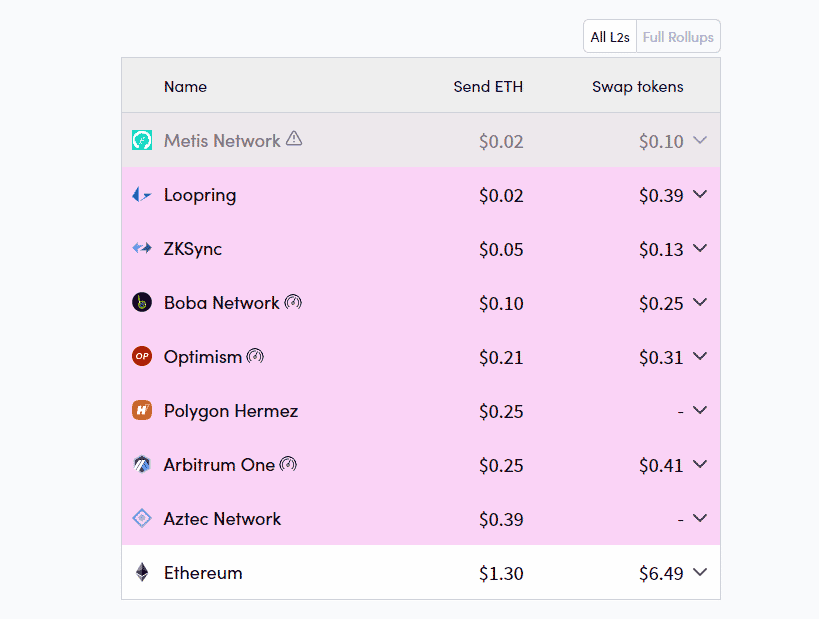819x619 pixels.
Task: Switch to the Full Rollups view
Action: tap(678, 37)
